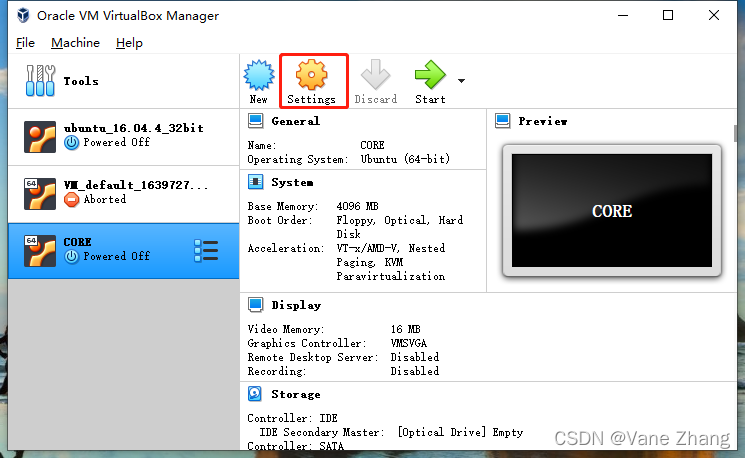Click the Acceleration label

286,248
